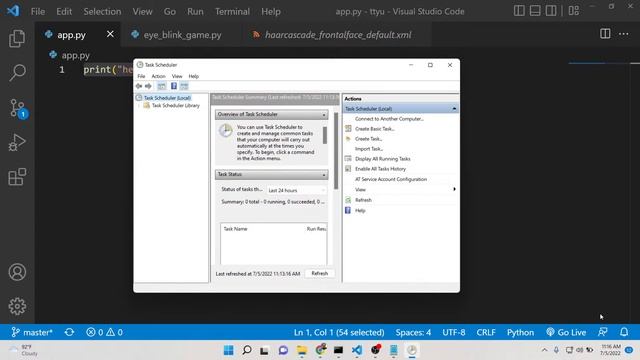The image size is (640, 360).
Task: Click the center pane vertical scrollbar
Action: tap(336, 151)
